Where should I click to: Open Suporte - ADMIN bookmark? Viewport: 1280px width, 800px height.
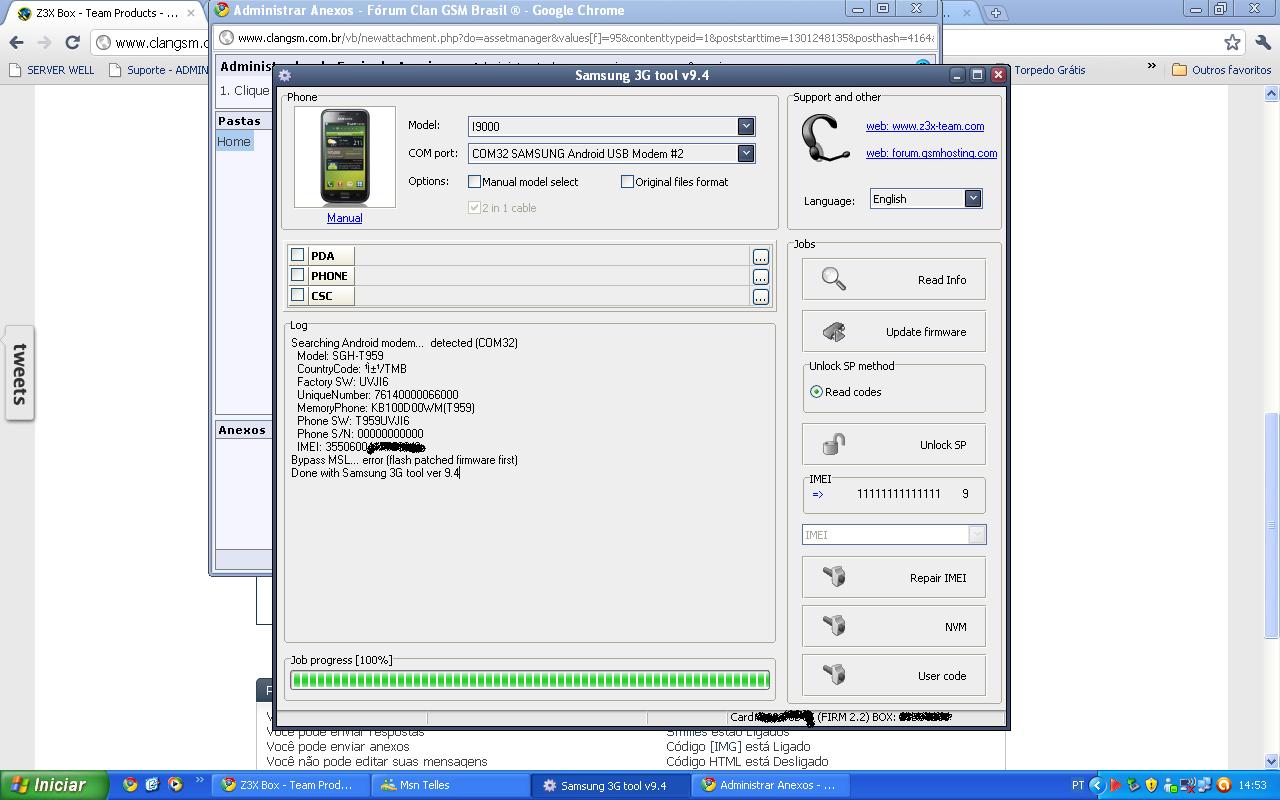click(159, 70)
